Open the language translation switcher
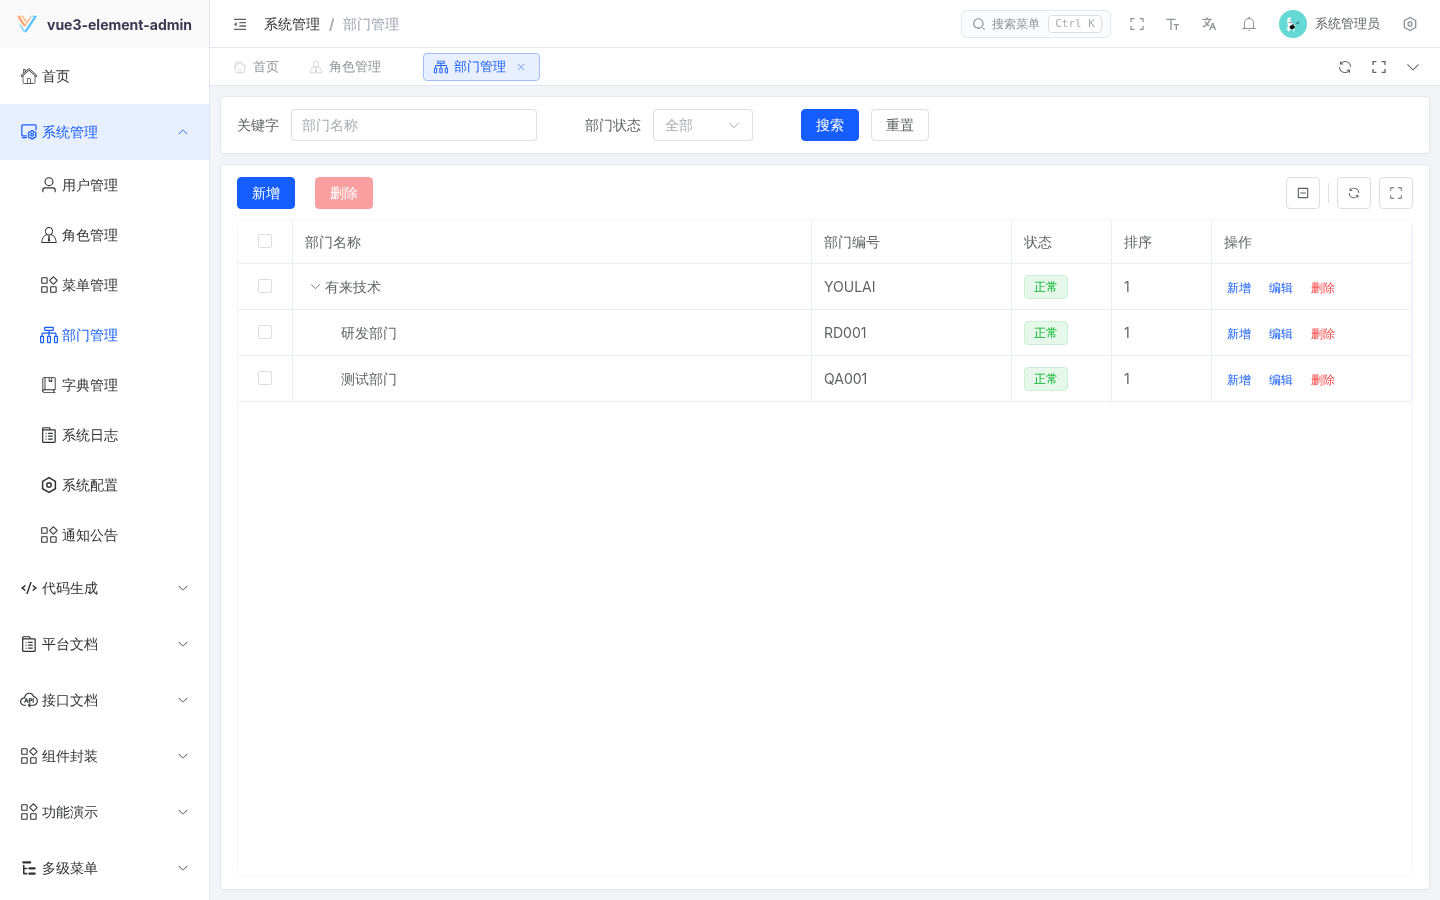This screenshot has height=900, width=1440. [x=1209, y=24]
